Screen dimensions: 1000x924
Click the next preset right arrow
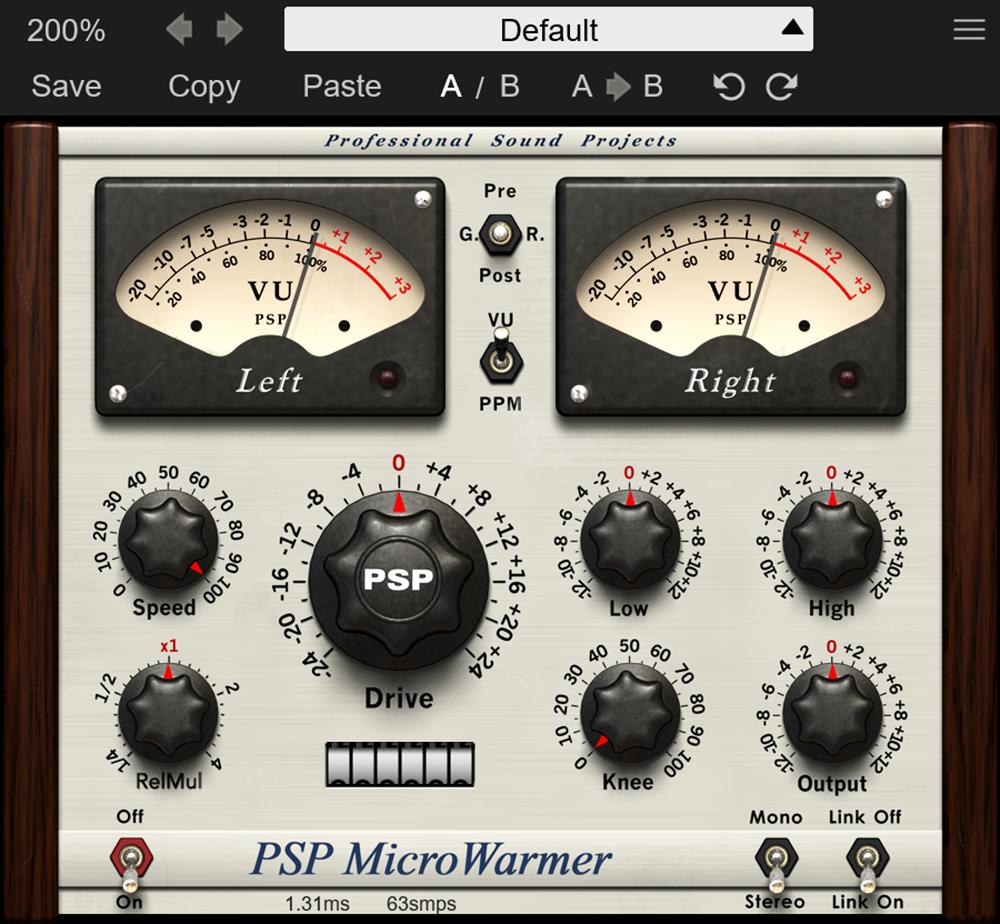coord(230,30)
